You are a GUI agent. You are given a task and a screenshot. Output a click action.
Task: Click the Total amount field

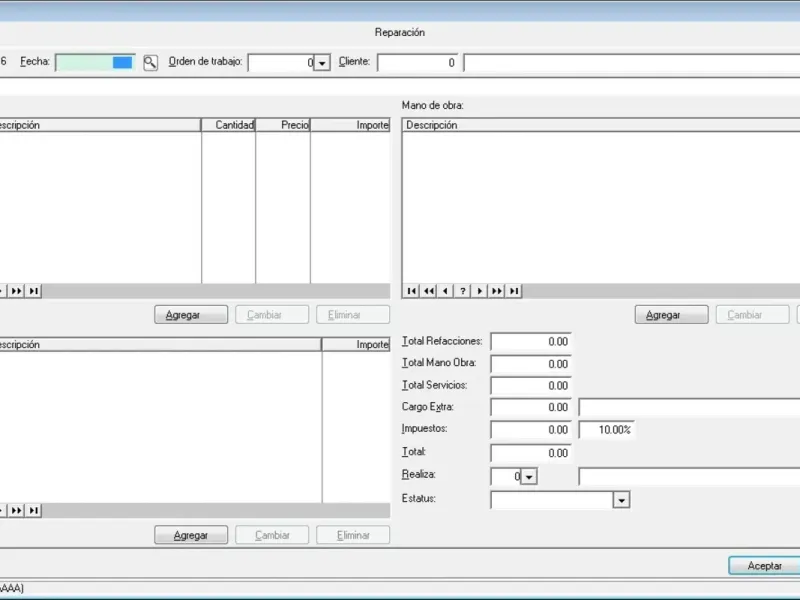click(x=531, y=453)
